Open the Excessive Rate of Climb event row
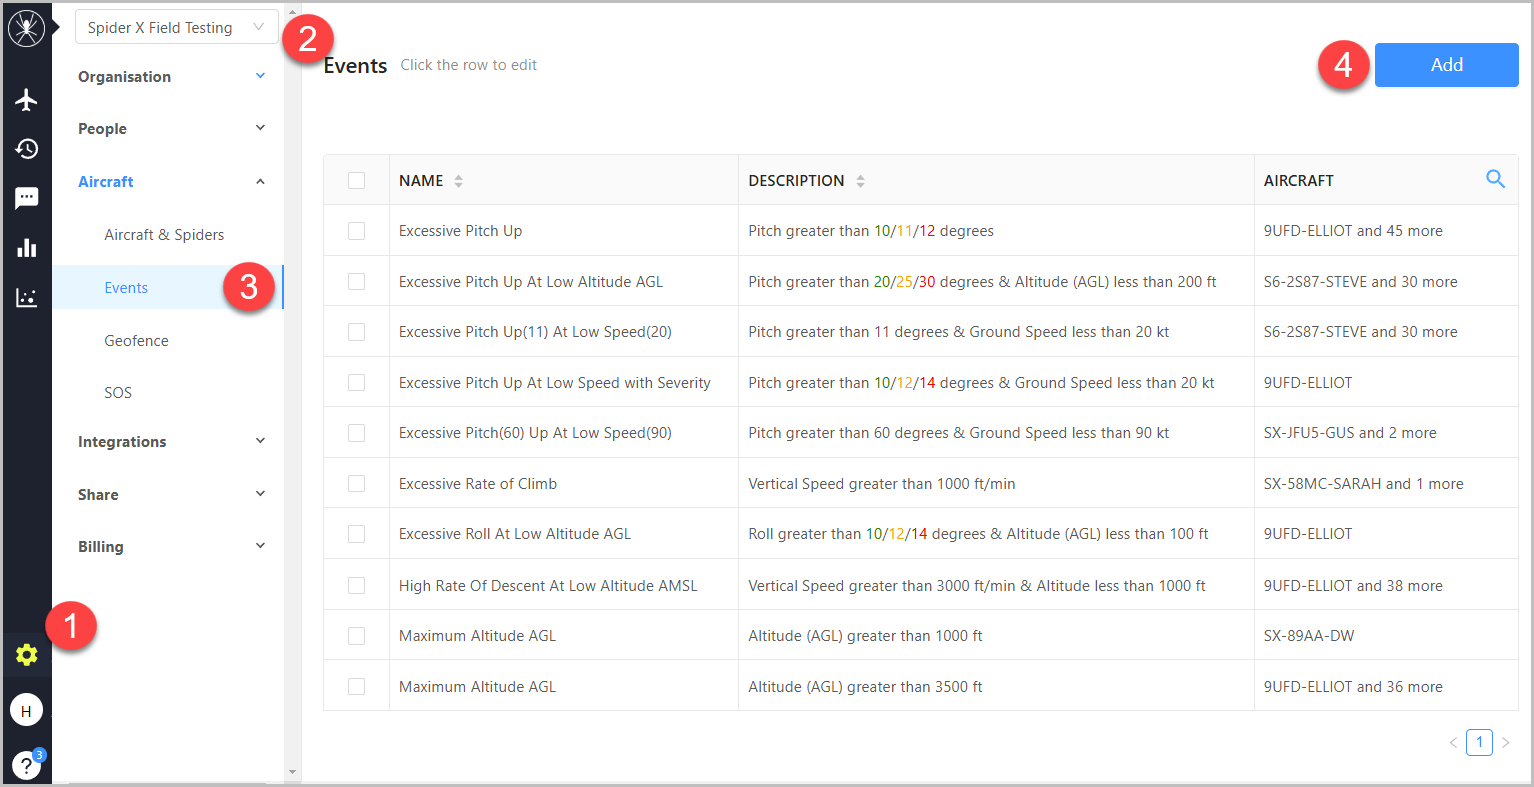The height and width of the screenshot is (787, 1534). pos(920,484)
